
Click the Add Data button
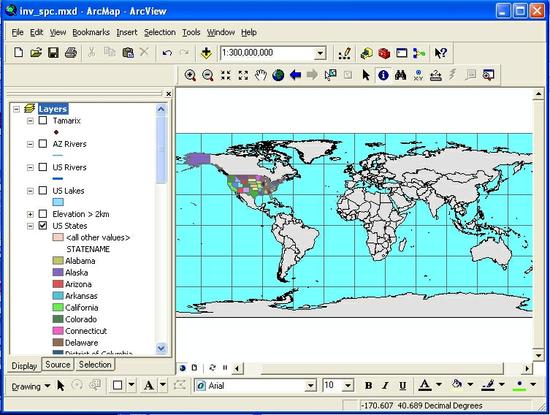tap(206, 53)
